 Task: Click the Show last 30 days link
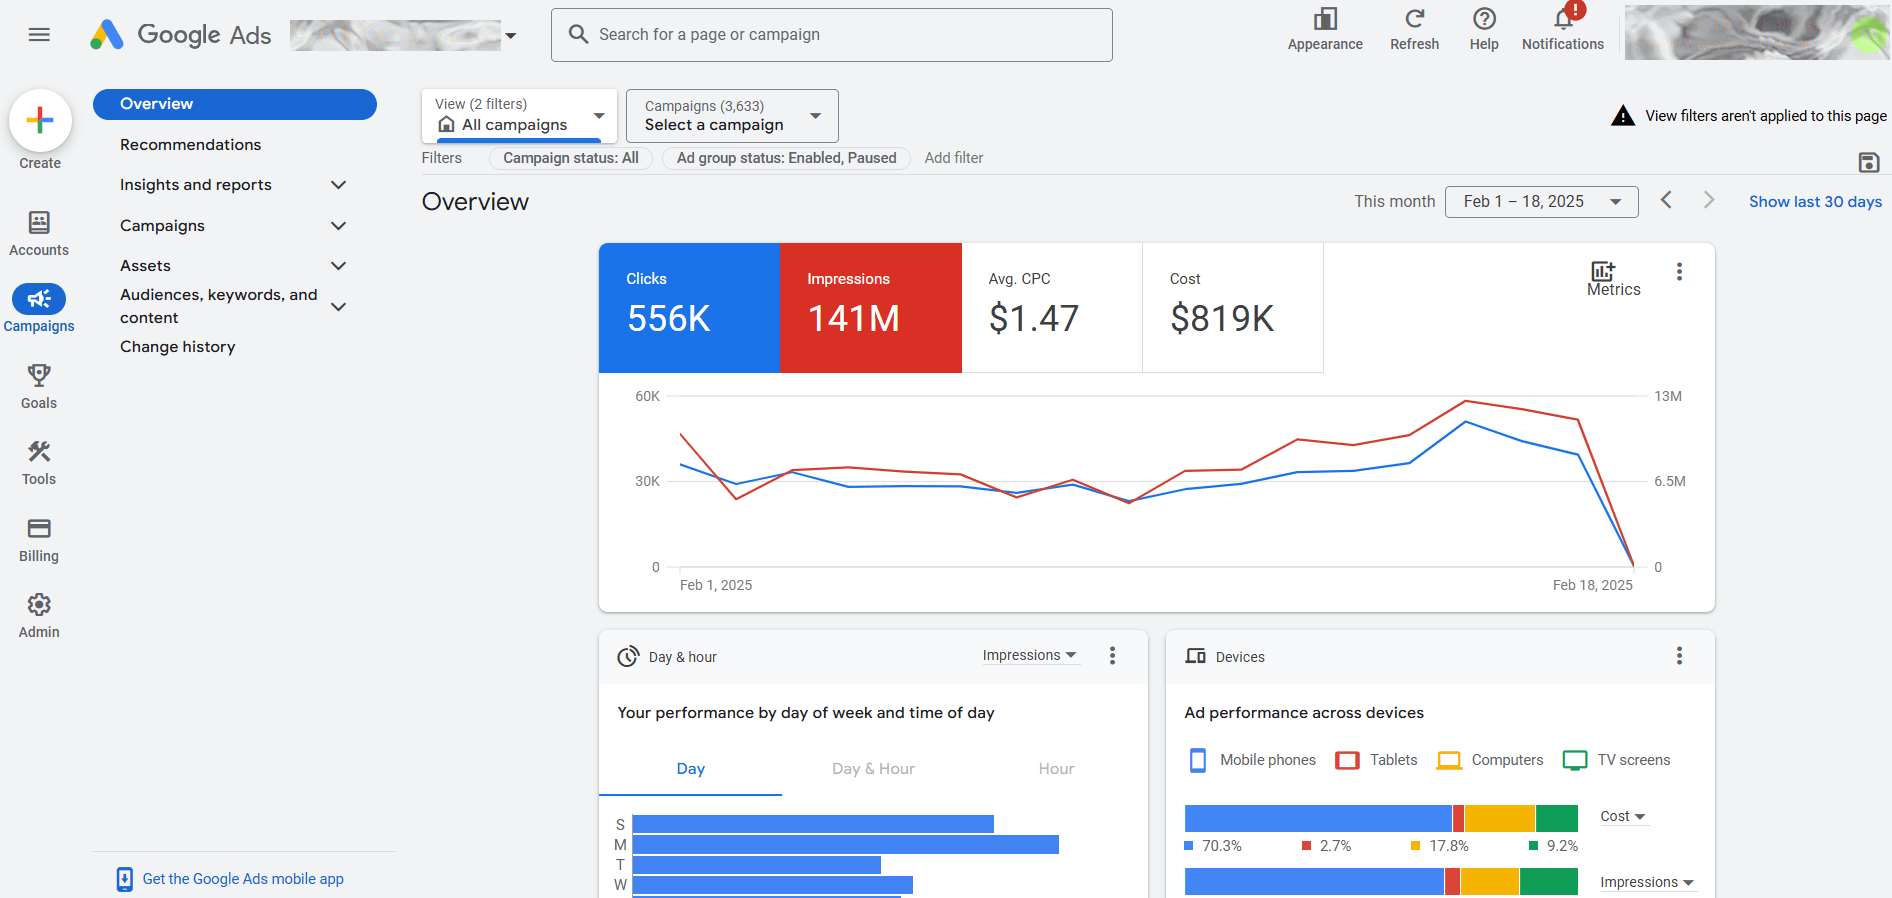1814,202
